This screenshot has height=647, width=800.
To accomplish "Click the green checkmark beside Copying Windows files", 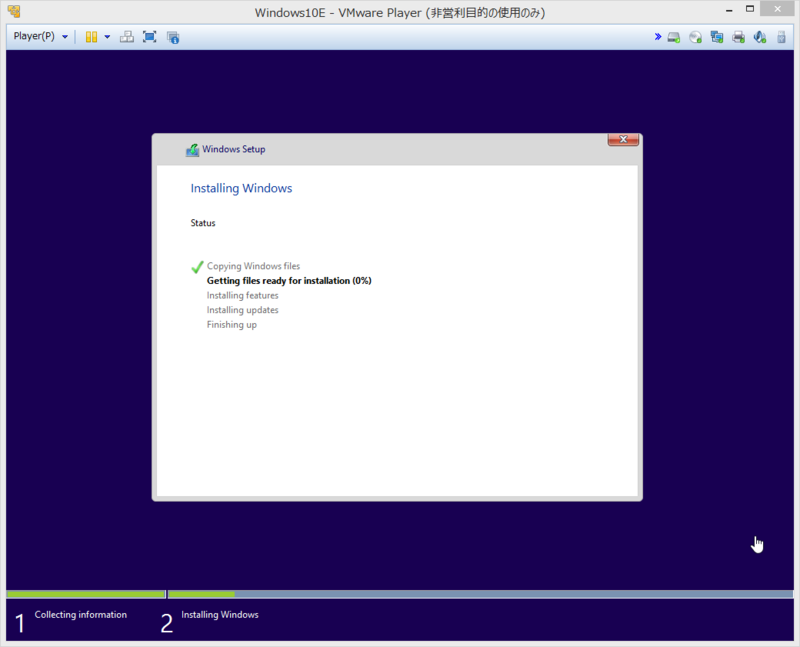I will pos(197,267).
